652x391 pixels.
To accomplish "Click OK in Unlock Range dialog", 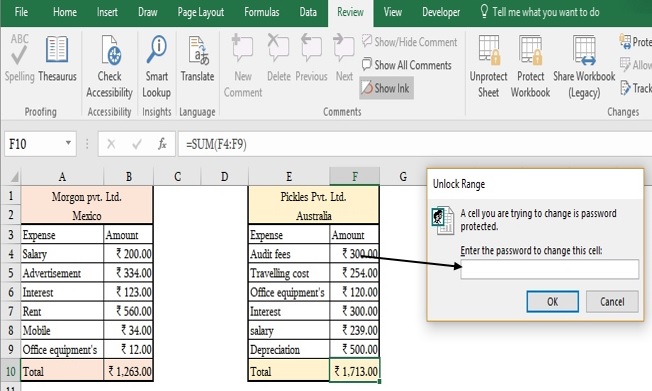I will point(552,302).
